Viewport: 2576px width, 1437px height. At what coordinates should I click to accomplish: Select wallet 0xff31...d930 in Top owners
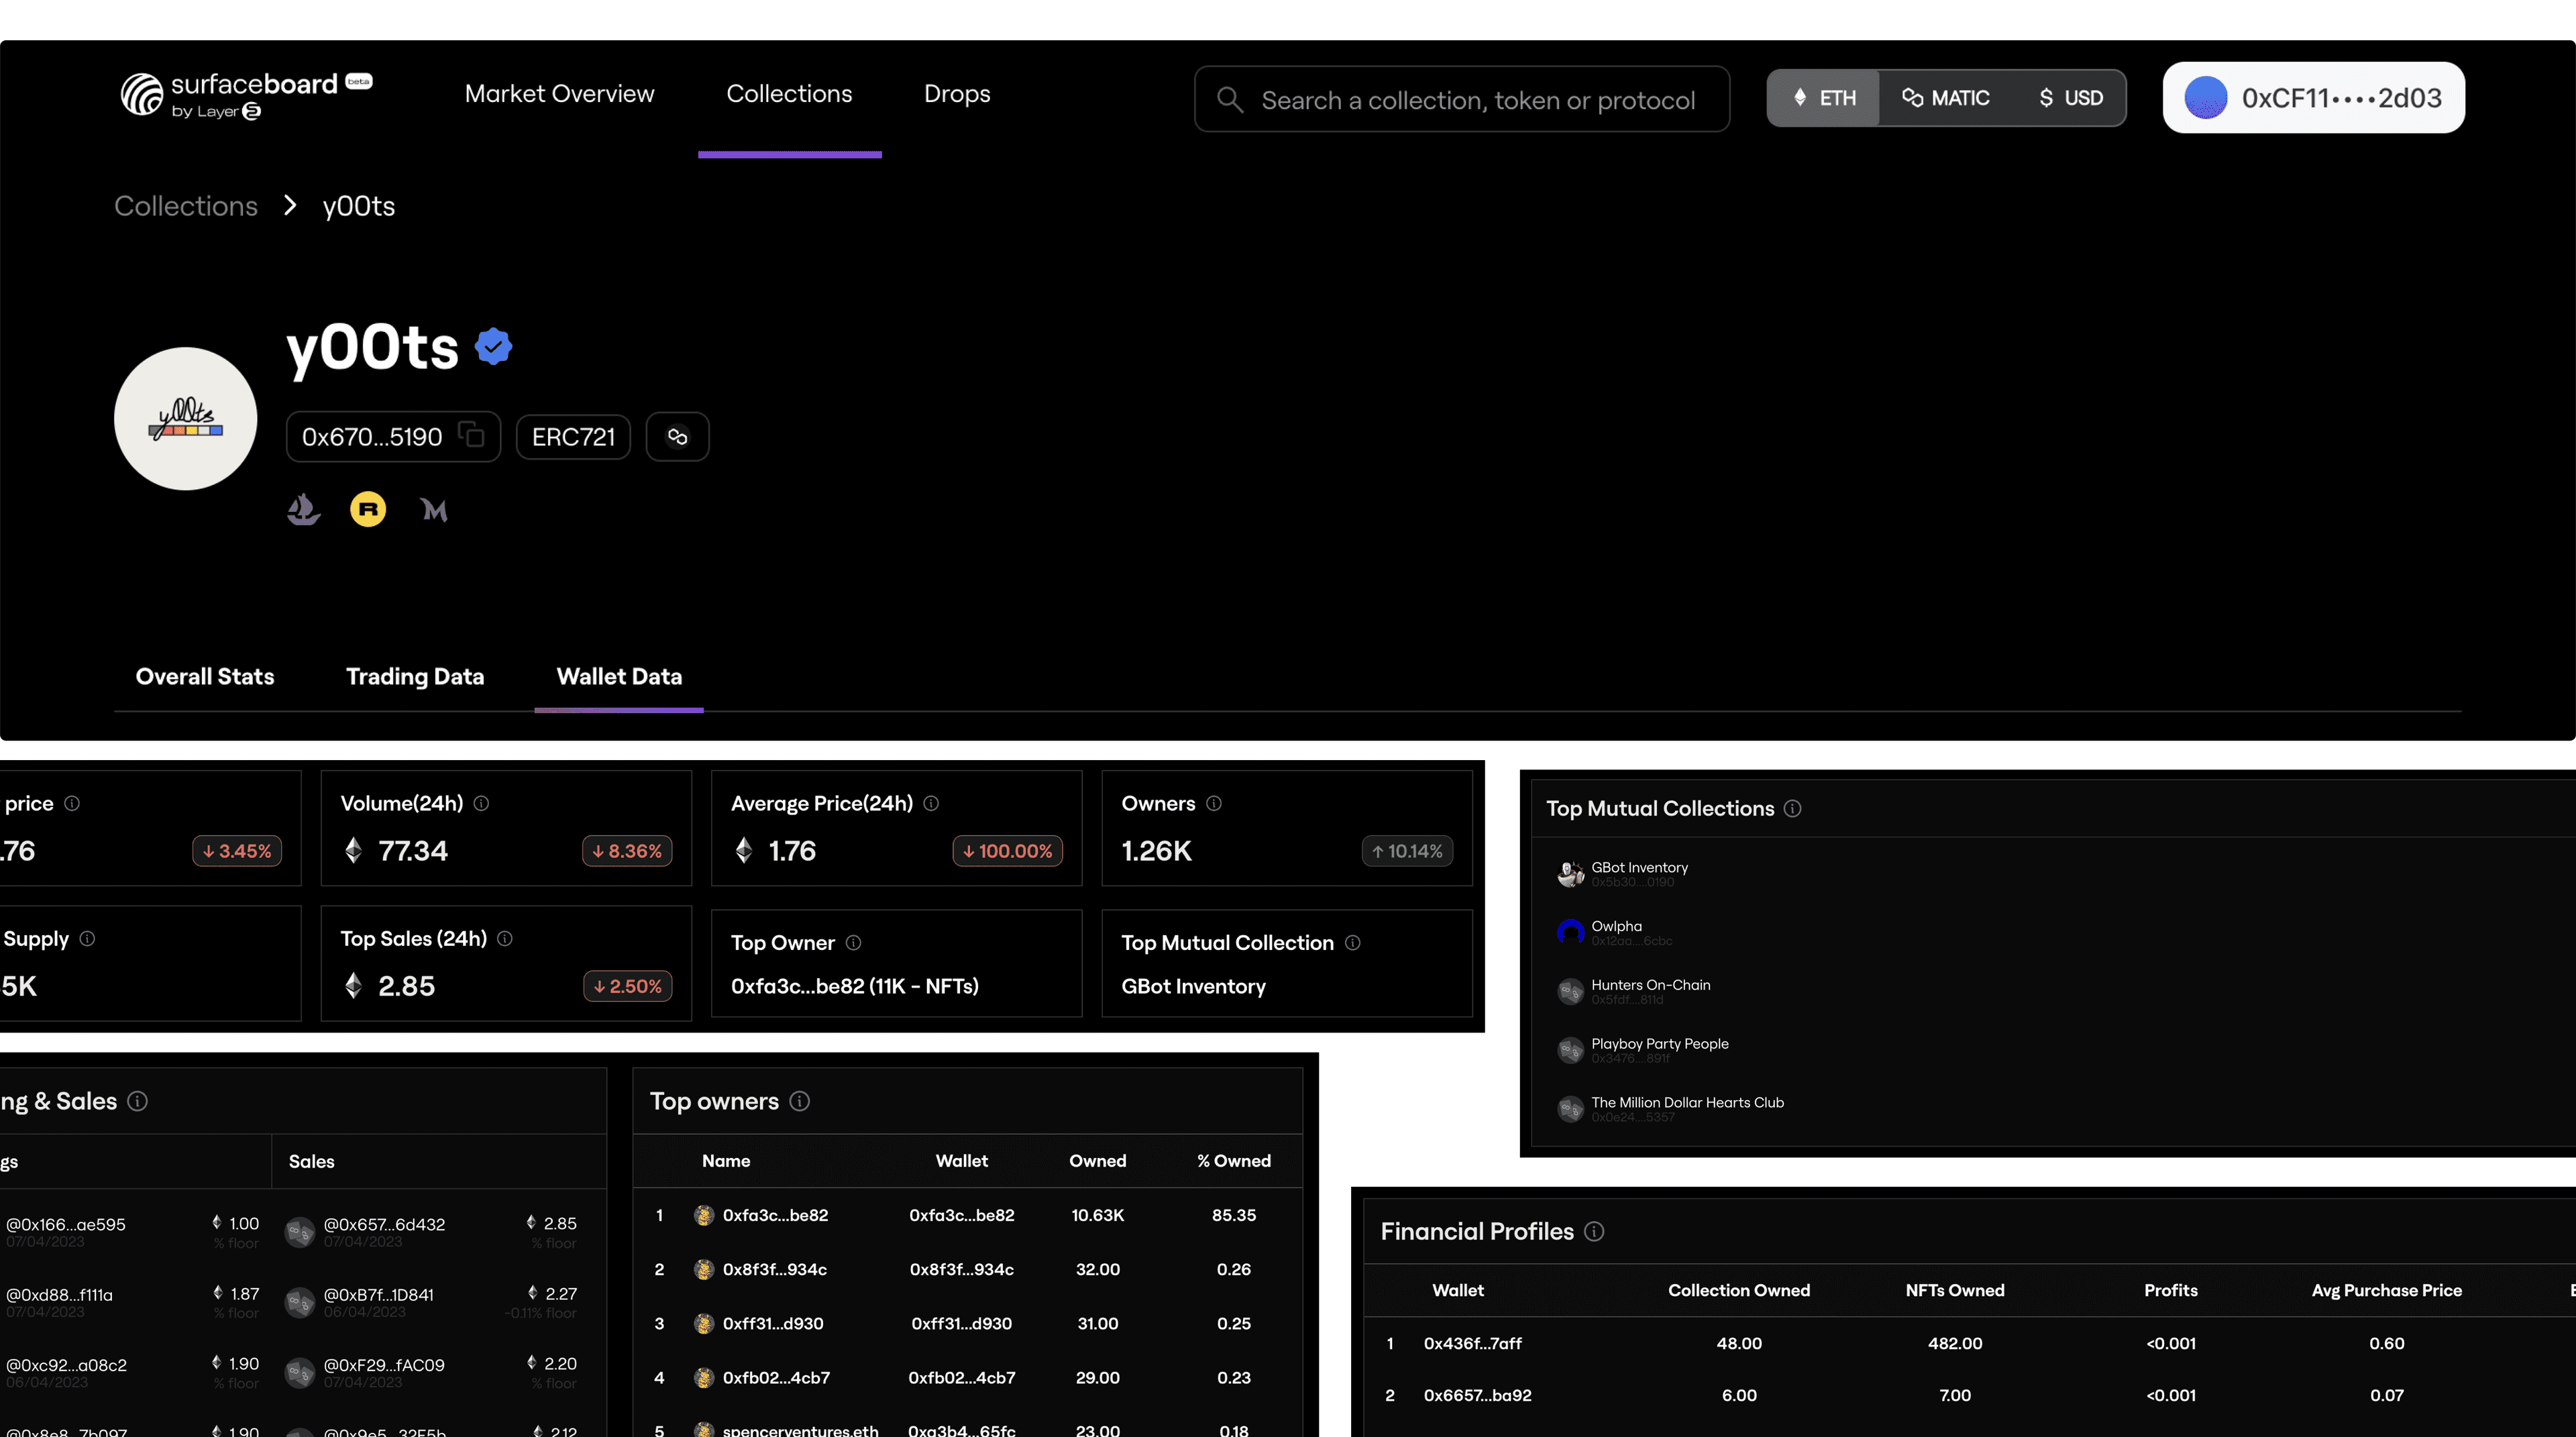pos(961,1324)
